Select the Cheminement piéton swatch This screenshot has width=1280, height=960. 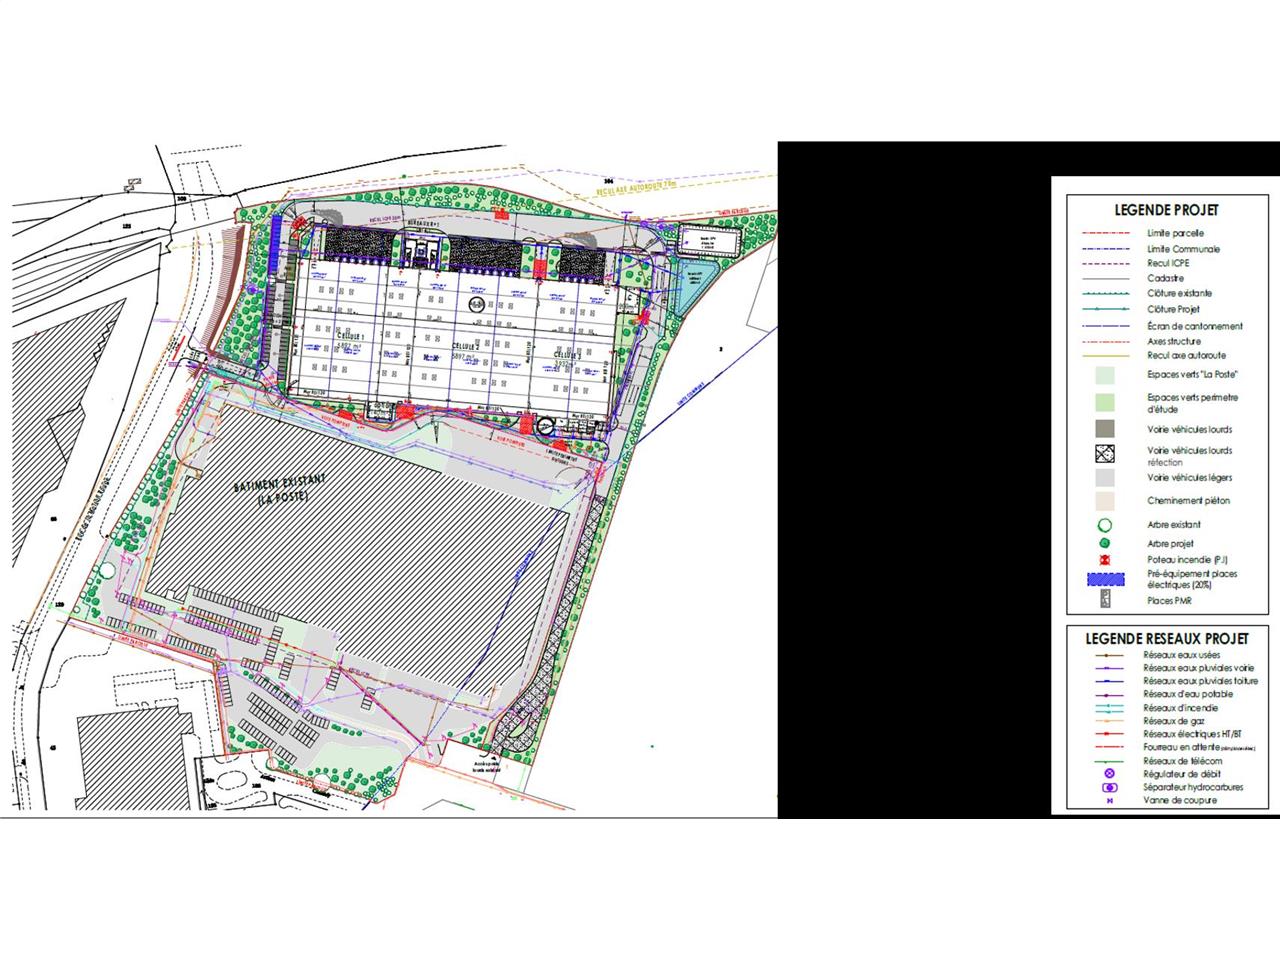[1105, 500]
